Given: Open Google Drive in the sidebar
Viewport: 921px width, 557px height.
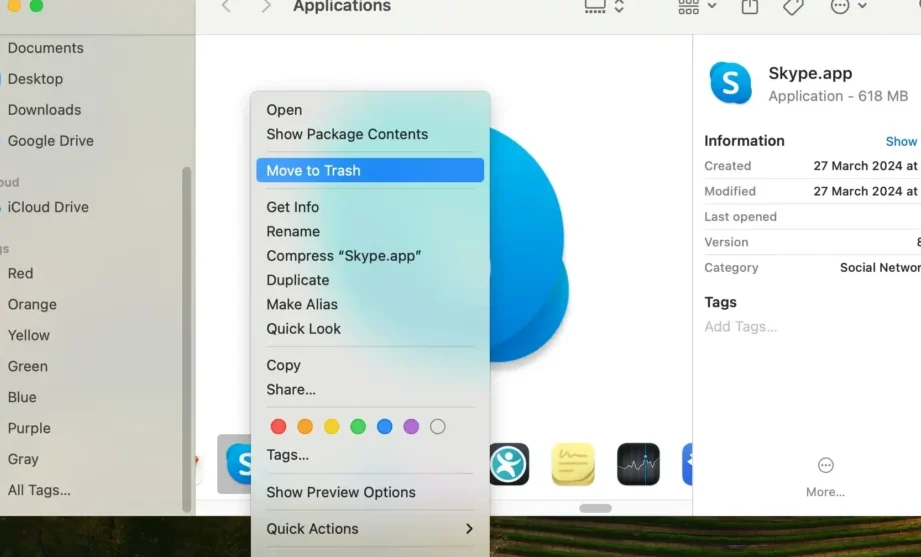Looking at the screenshot, I should [51, 141].
